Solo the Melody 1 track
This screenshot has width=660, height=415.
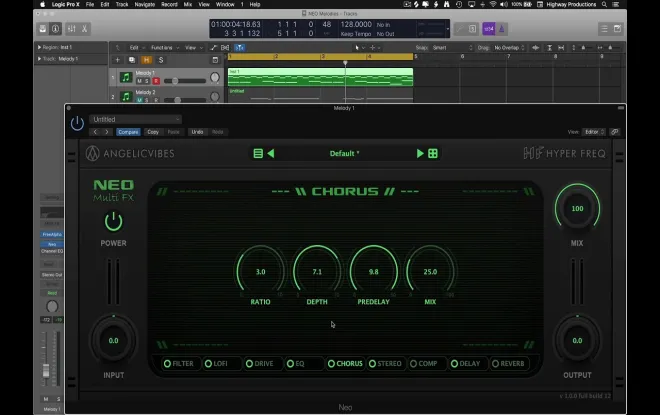click(x=147, y=81)
